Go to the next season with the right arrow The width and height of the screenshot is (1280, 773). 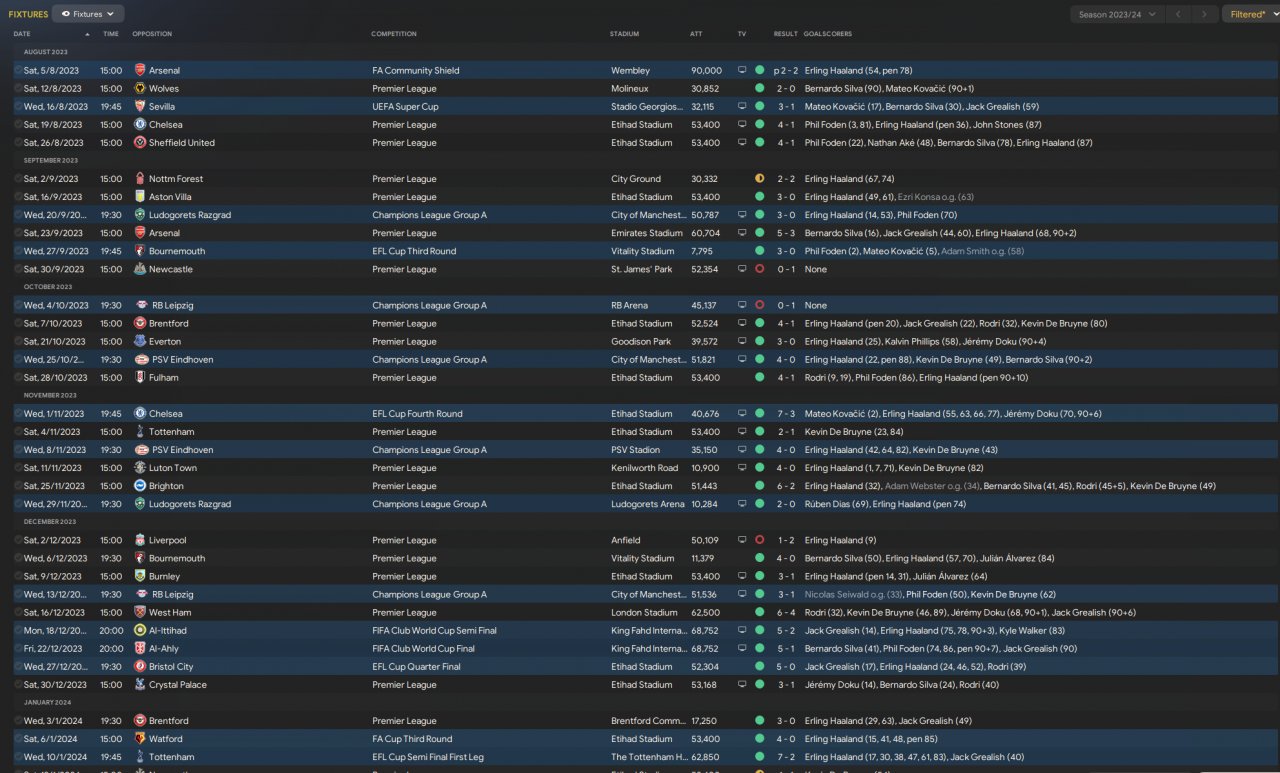[1206, 14]
